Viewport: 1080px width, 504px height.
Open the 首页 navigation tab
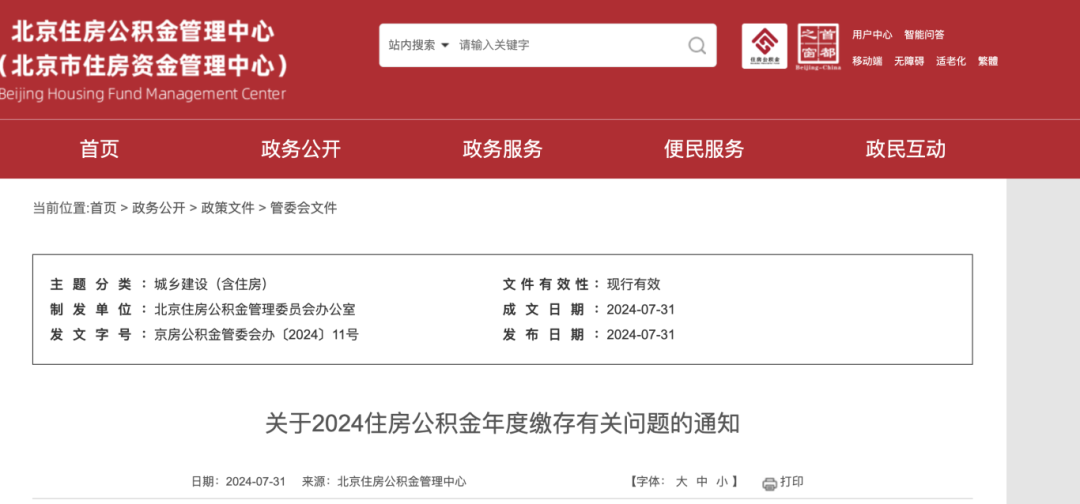(100, 149)
